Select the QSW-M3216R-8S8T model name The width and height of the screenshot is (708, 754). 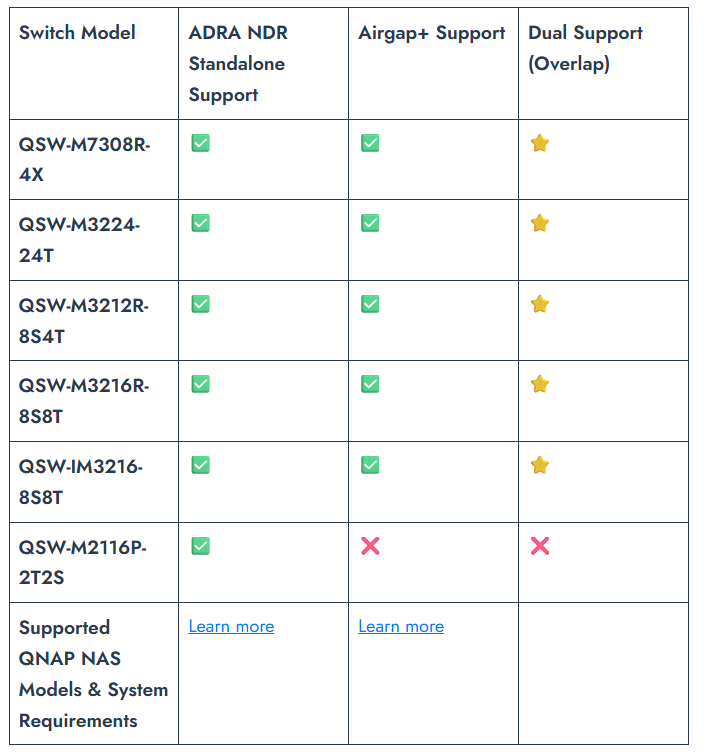[84, 401]
